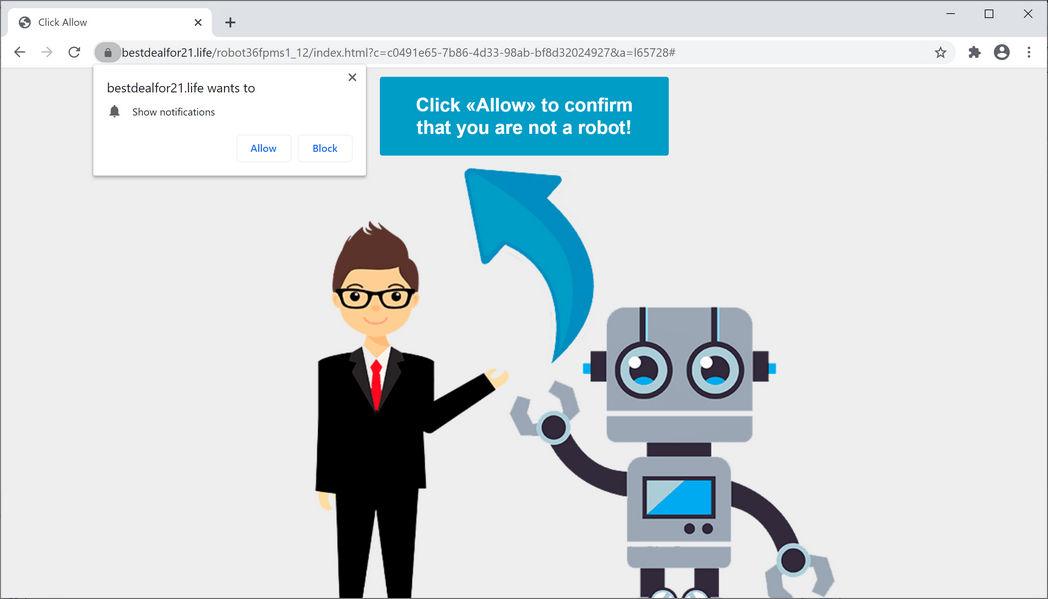1048x599 pixels.
Task: Click the Allow button in the prompt
Action: 263,148
